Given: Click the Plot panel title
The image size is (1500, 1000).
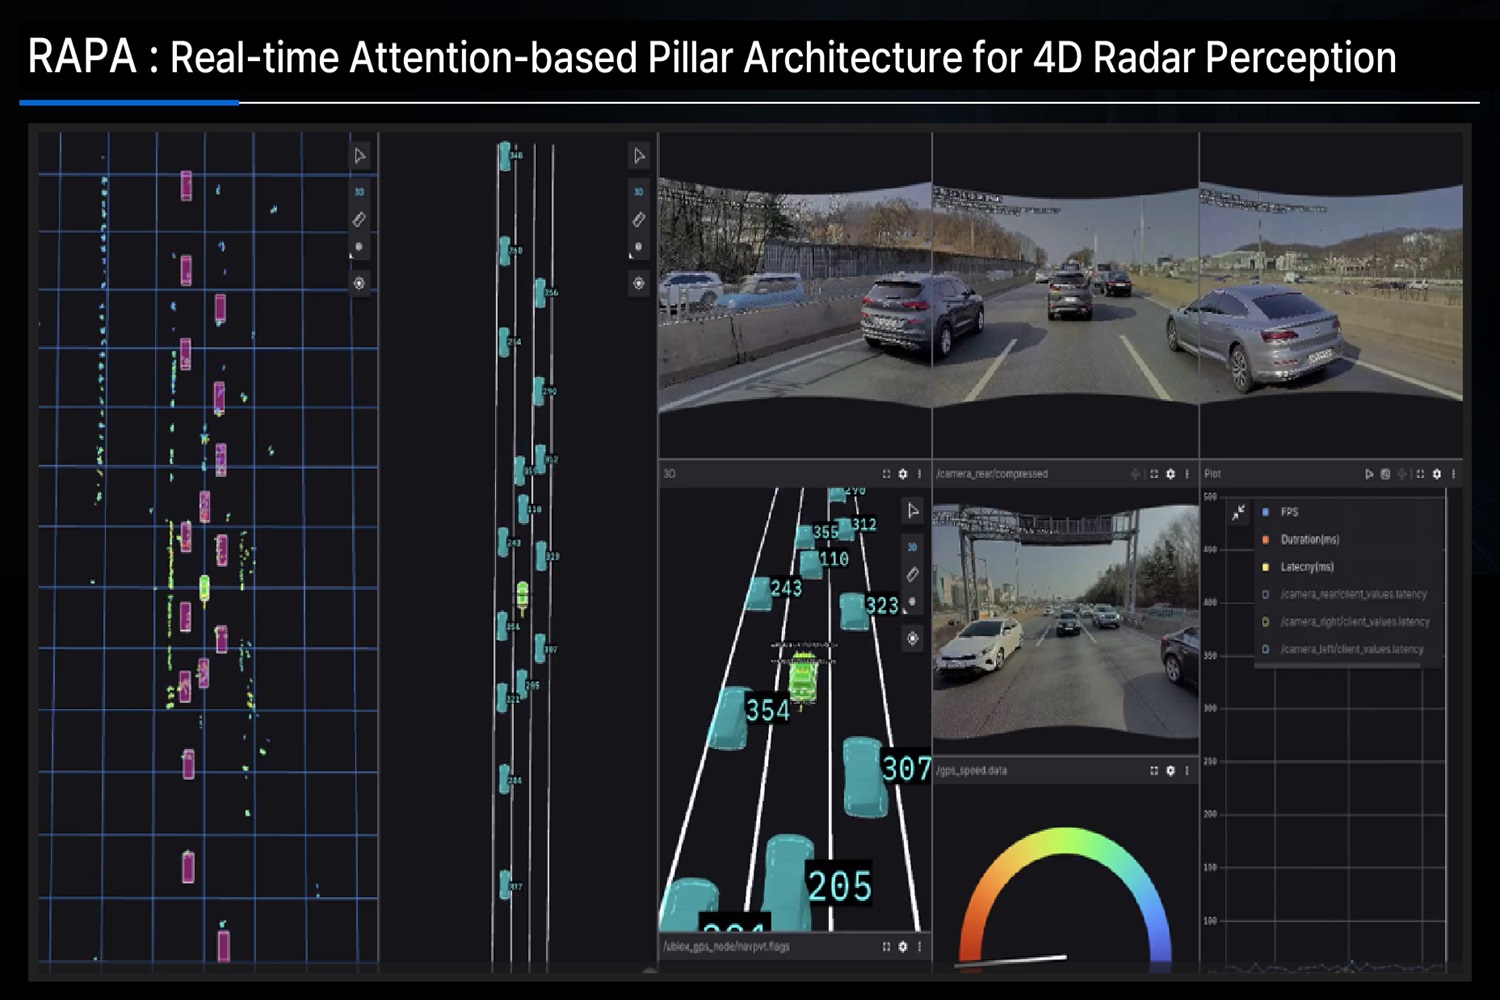Looking at the screenshot, I should coord(1213,474).
